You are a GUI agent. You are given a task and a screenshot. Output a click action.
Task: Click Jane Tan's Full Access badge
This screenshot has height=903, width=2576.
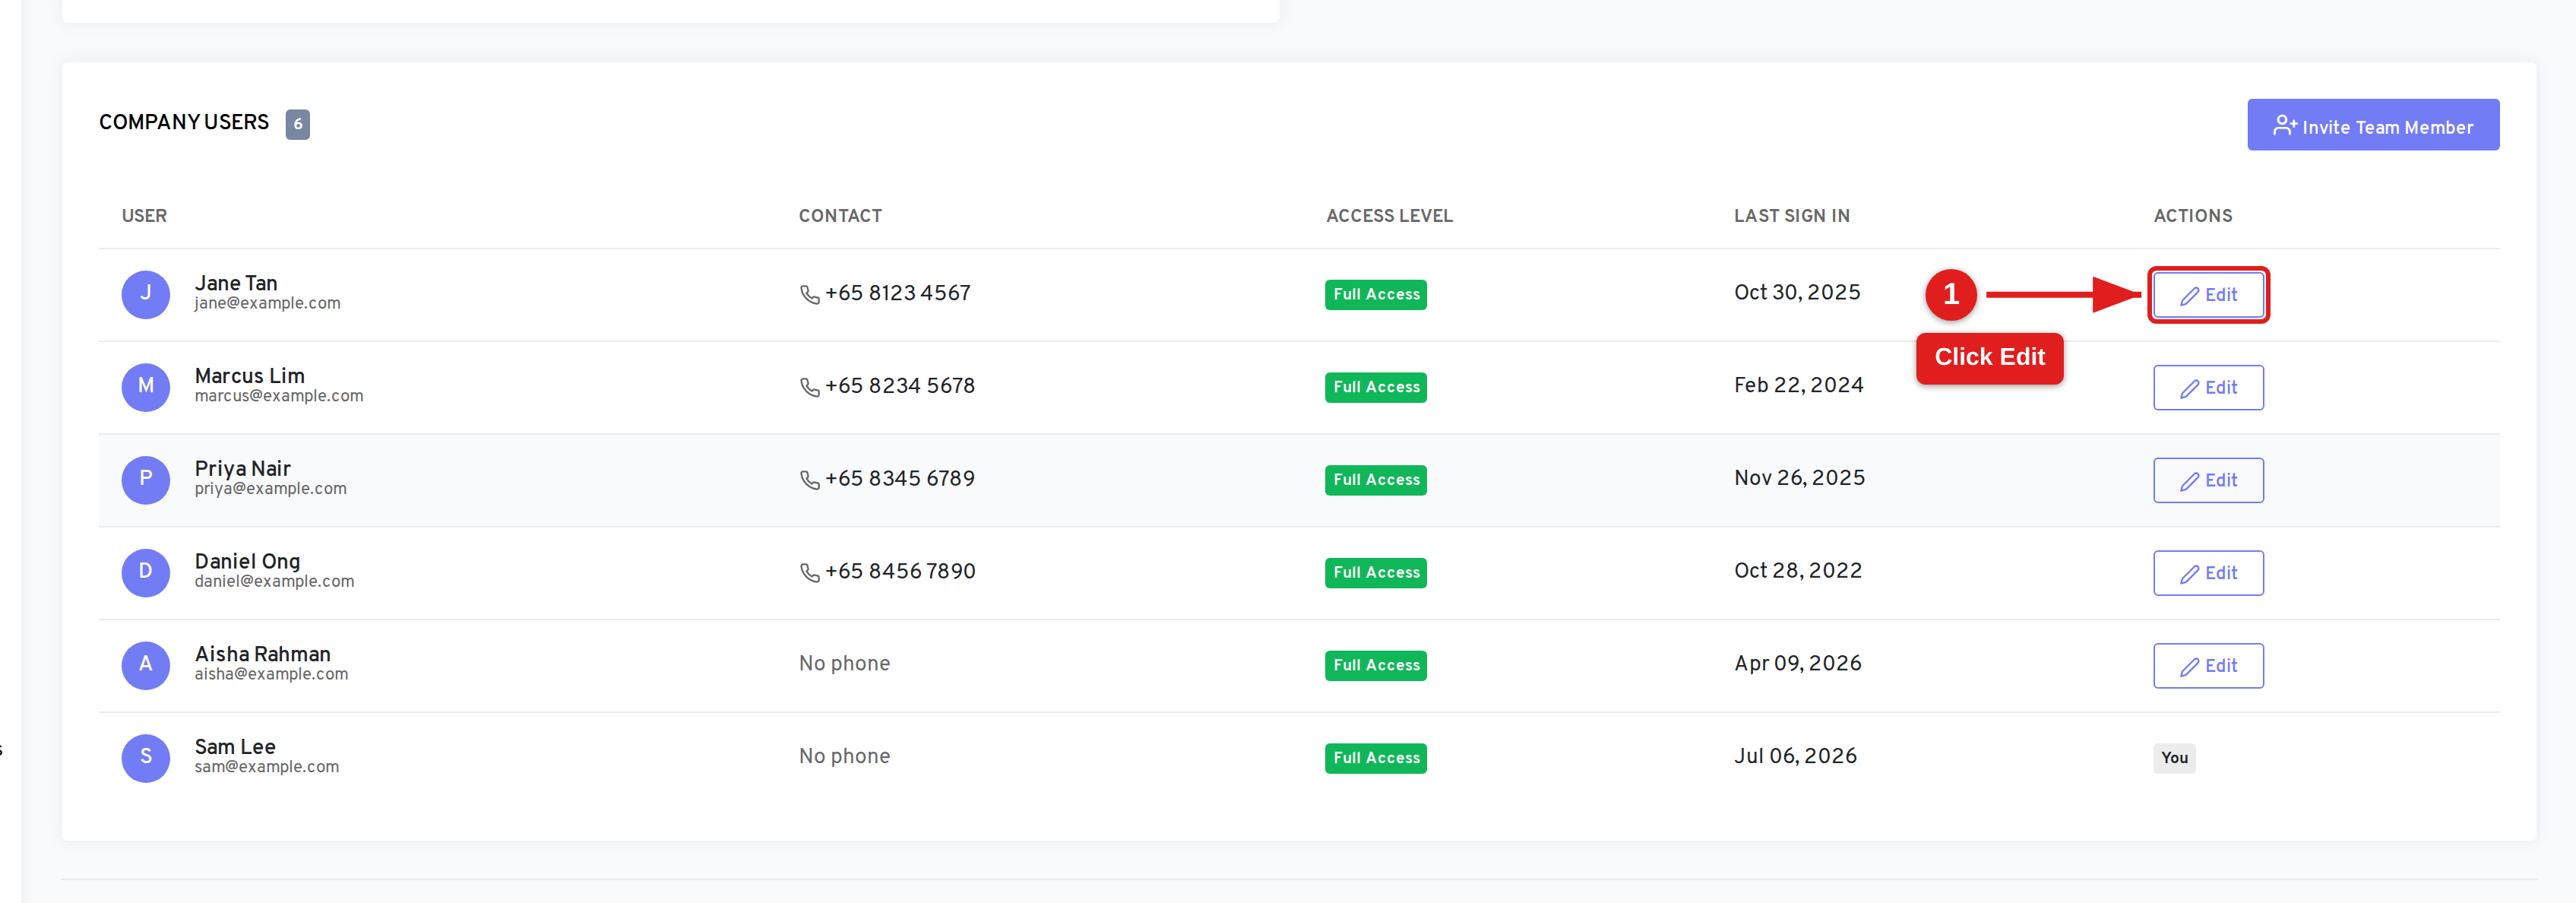(x=1375, y=294)
